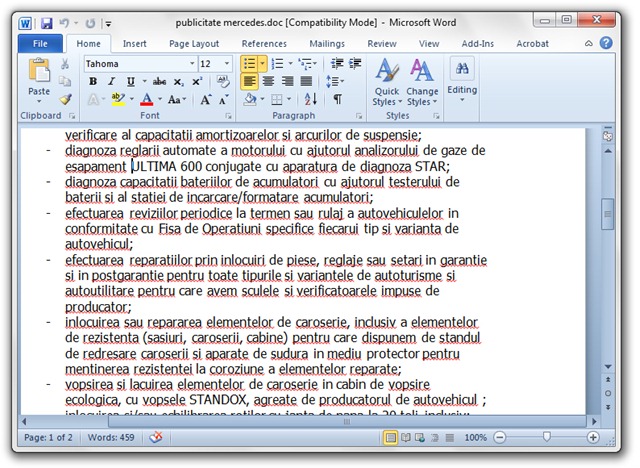Click the Increase Indent icon
Image resolution: width=640 pixels, height=468 pixels.
click(x=355, y=63)
